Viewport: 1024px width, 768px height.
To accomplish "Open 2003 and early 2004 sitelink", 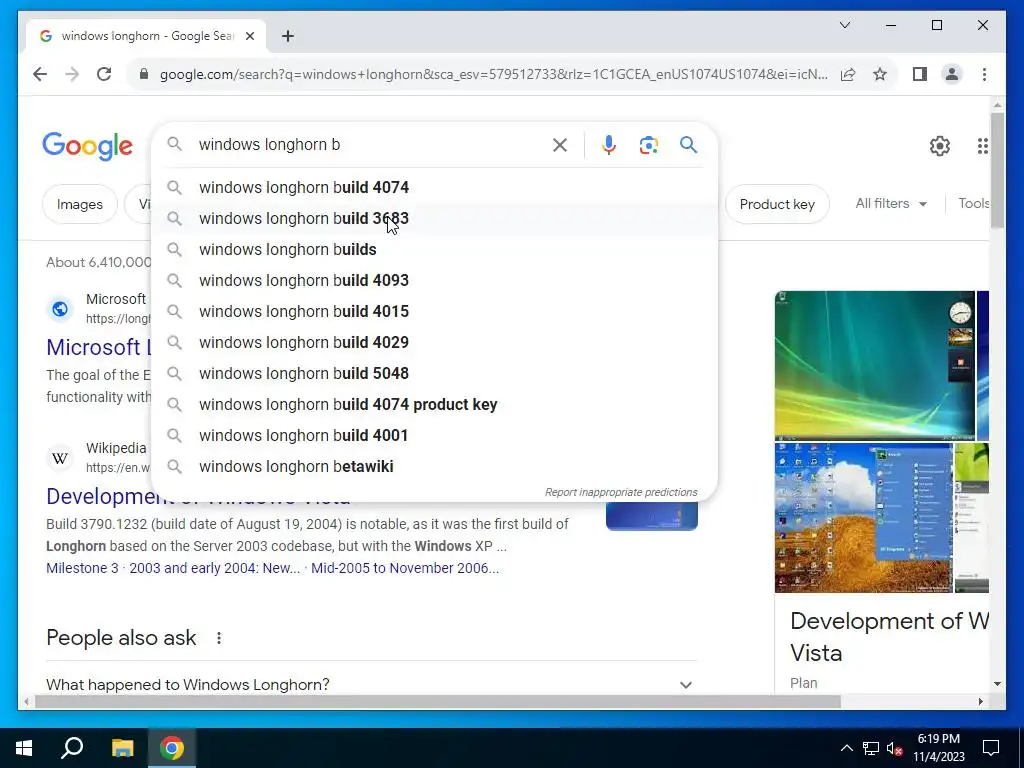I will pos(215,568).
